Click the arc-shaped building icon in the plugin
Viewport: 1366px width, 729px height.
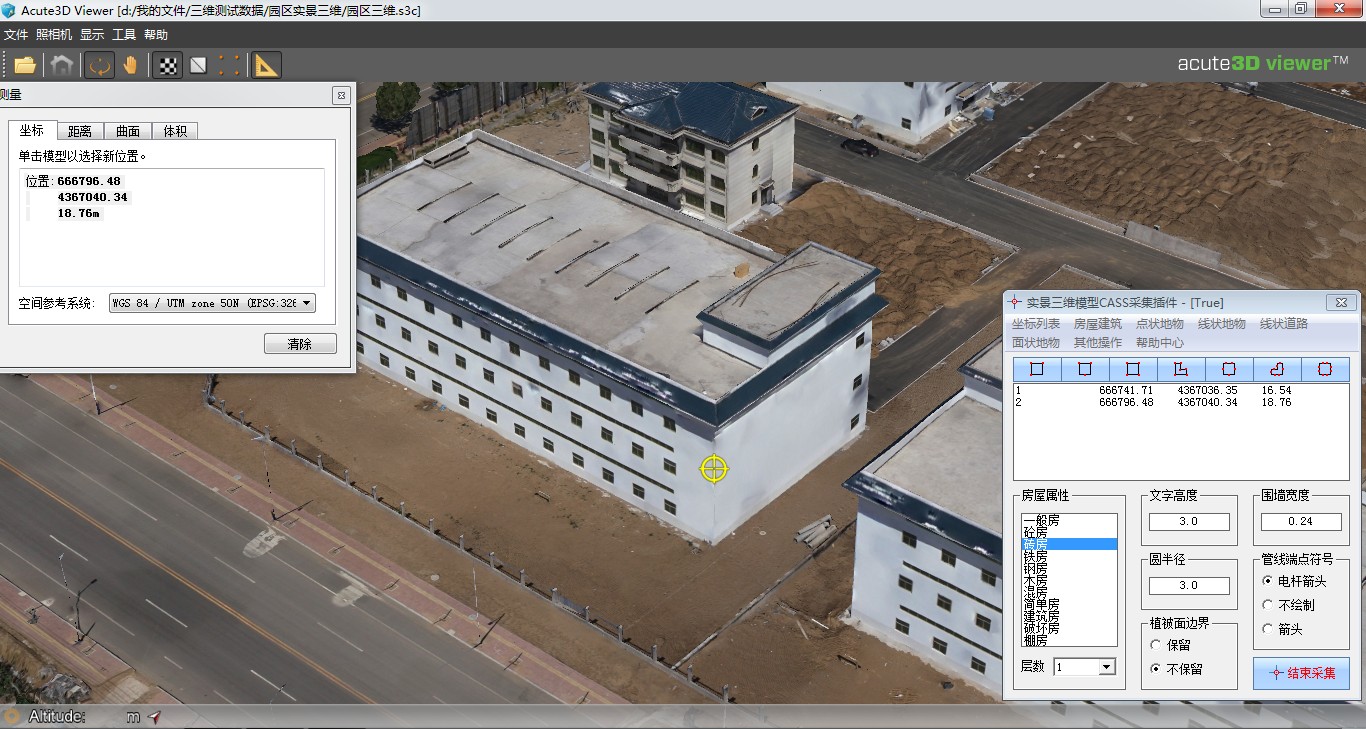coord(1276,369)
